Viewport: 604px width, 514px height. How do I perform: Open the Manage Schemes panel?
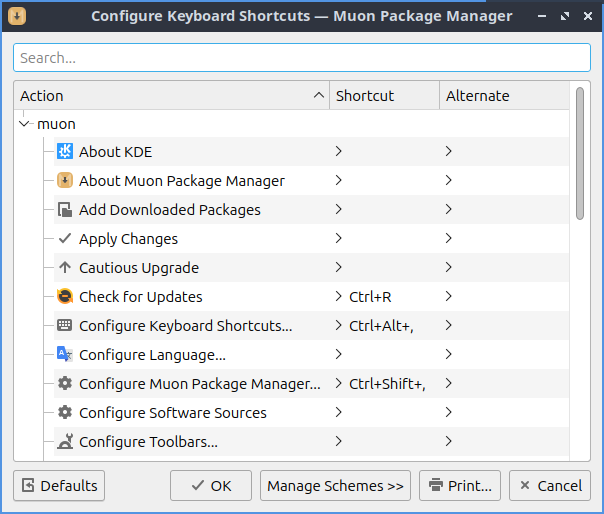(x=335, y=486)
